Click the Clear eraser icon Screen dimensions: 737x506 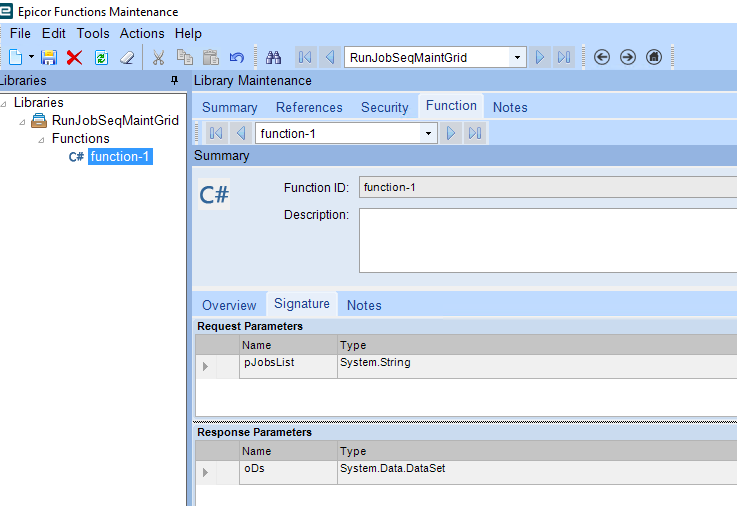127,58
